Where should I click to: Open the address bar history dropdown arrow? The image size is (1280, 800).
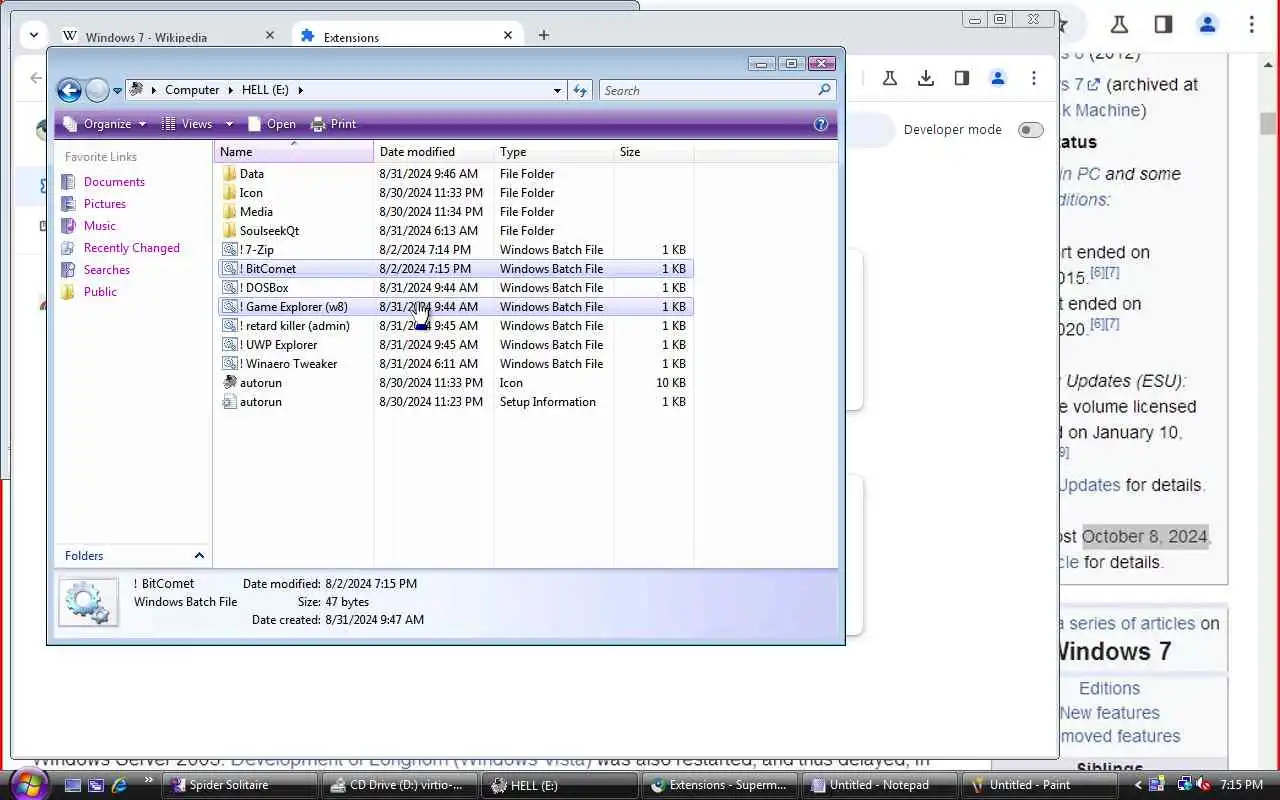pyautogui.click(x=557, y=90)
